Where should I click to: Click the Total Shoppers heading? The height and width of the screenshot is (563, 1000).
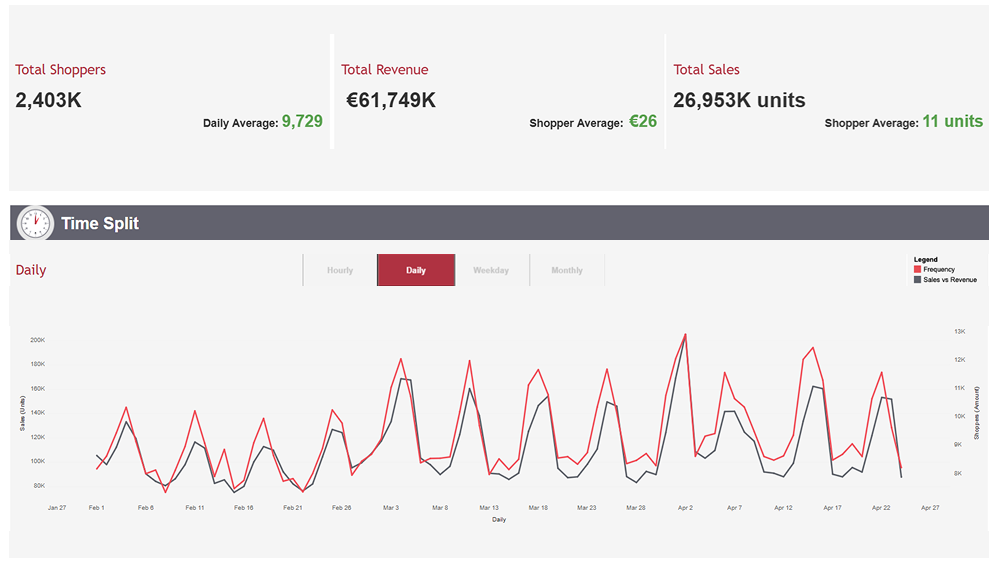click(61, 69)
